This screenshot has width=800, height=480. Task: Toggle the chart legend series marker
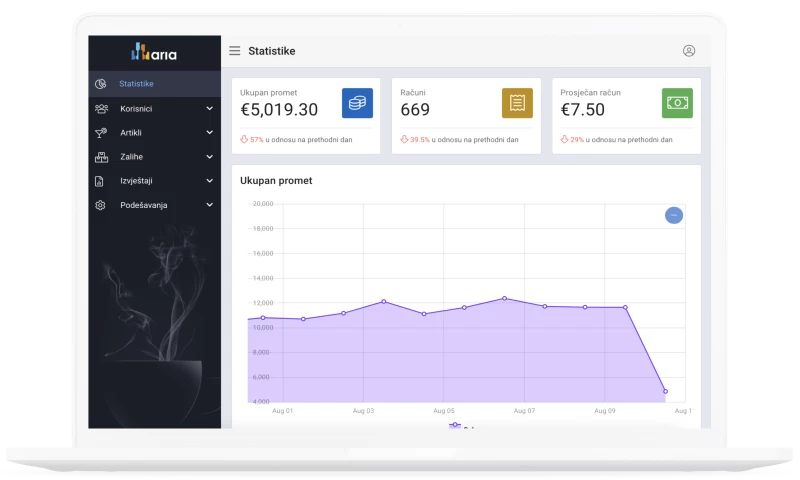(x=455, y=425)
